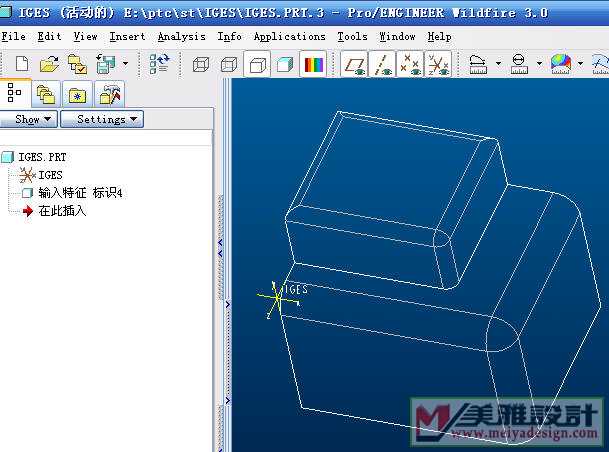Open dropdown next to distance measure icon
Image resolution: width=609 pixels, height=452 pixels.
498,63
